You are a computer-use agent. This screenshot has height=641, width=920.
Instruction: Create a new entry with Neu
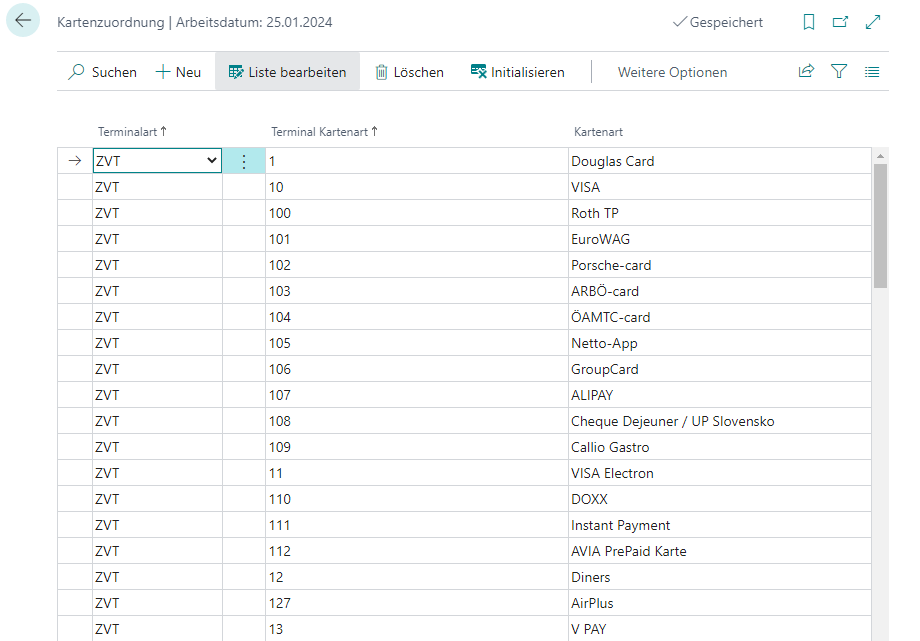pos(178,72)
